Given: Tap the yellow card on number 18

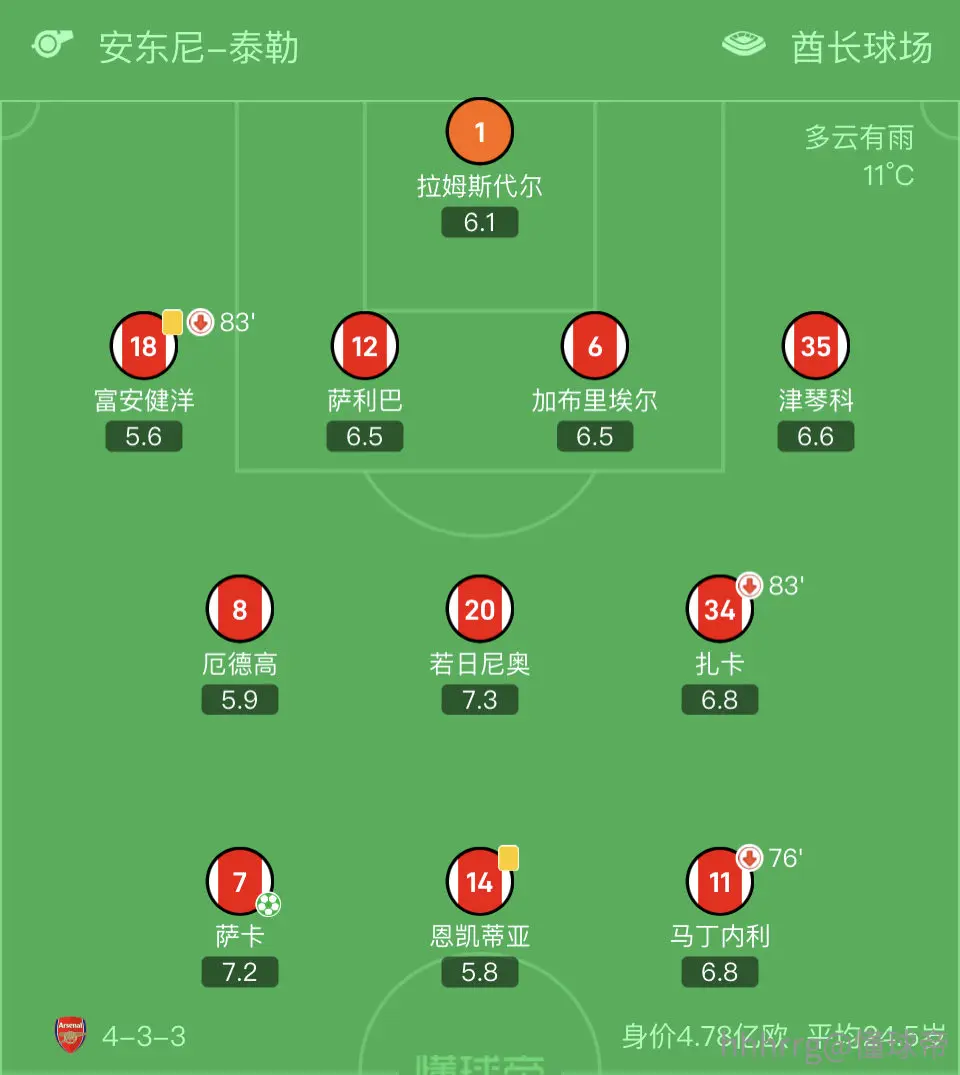Looking at the screenshot, I should pyautogui.click(x=172, y=322).
